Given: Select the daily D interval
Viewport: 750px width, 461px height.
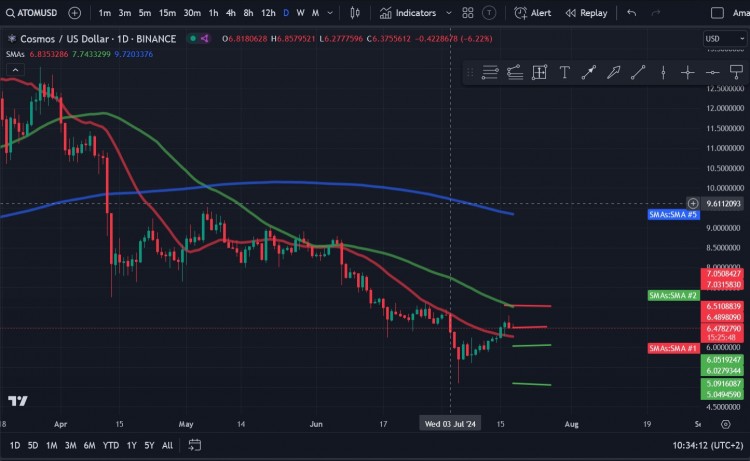Looking at the screenshot, I should click(x=286, y=13).
